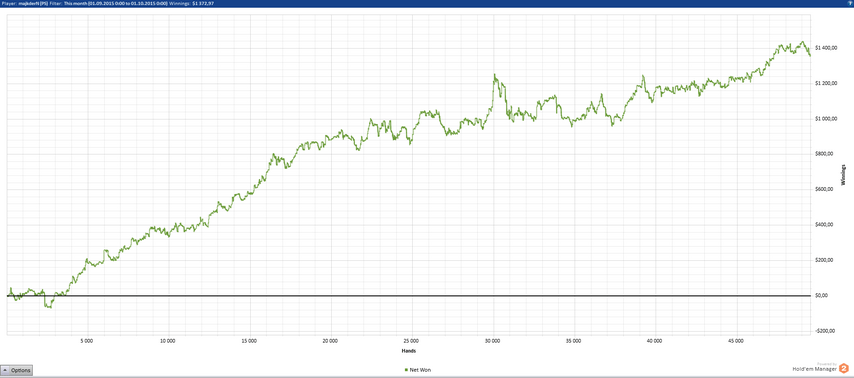Click the $800,00 axis label
This screenshot has width=854, height=378.
825,154
